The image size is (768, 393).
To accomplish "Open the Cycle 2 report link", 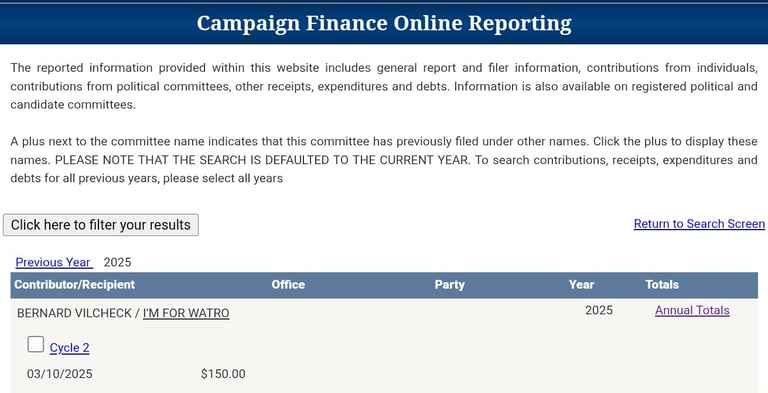I will point(70,348).
